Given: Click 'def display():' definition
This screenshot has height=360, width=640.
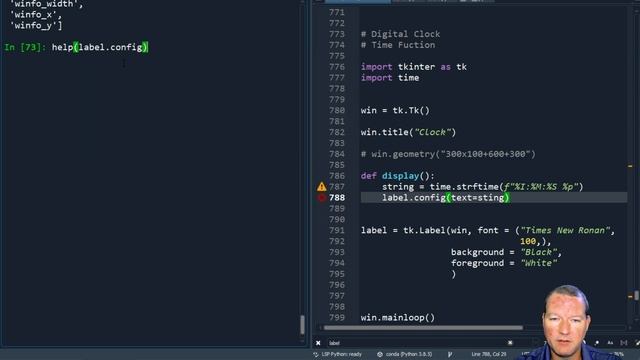Looking at the screenshot, I should (398, 176).
